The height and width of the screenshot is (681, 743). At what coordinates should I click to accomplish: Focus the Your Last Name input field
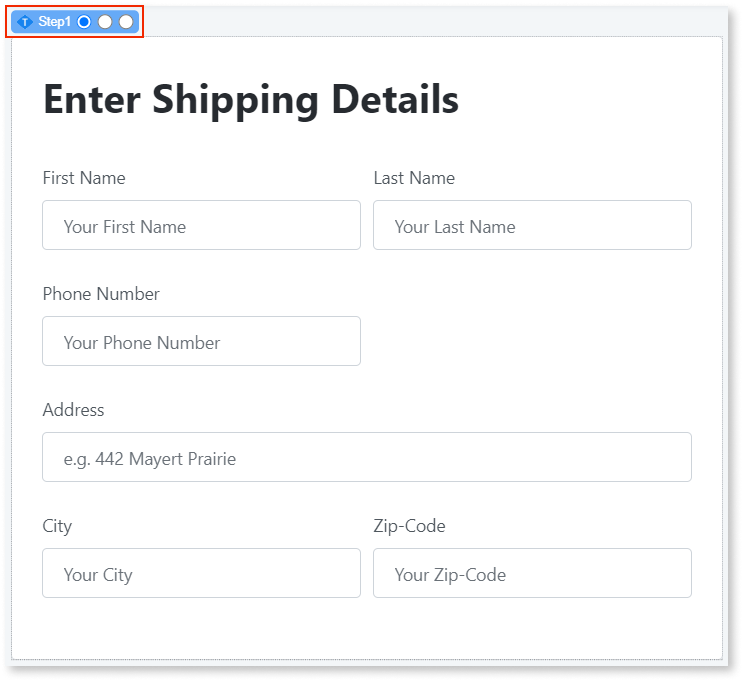click(532, 226)
